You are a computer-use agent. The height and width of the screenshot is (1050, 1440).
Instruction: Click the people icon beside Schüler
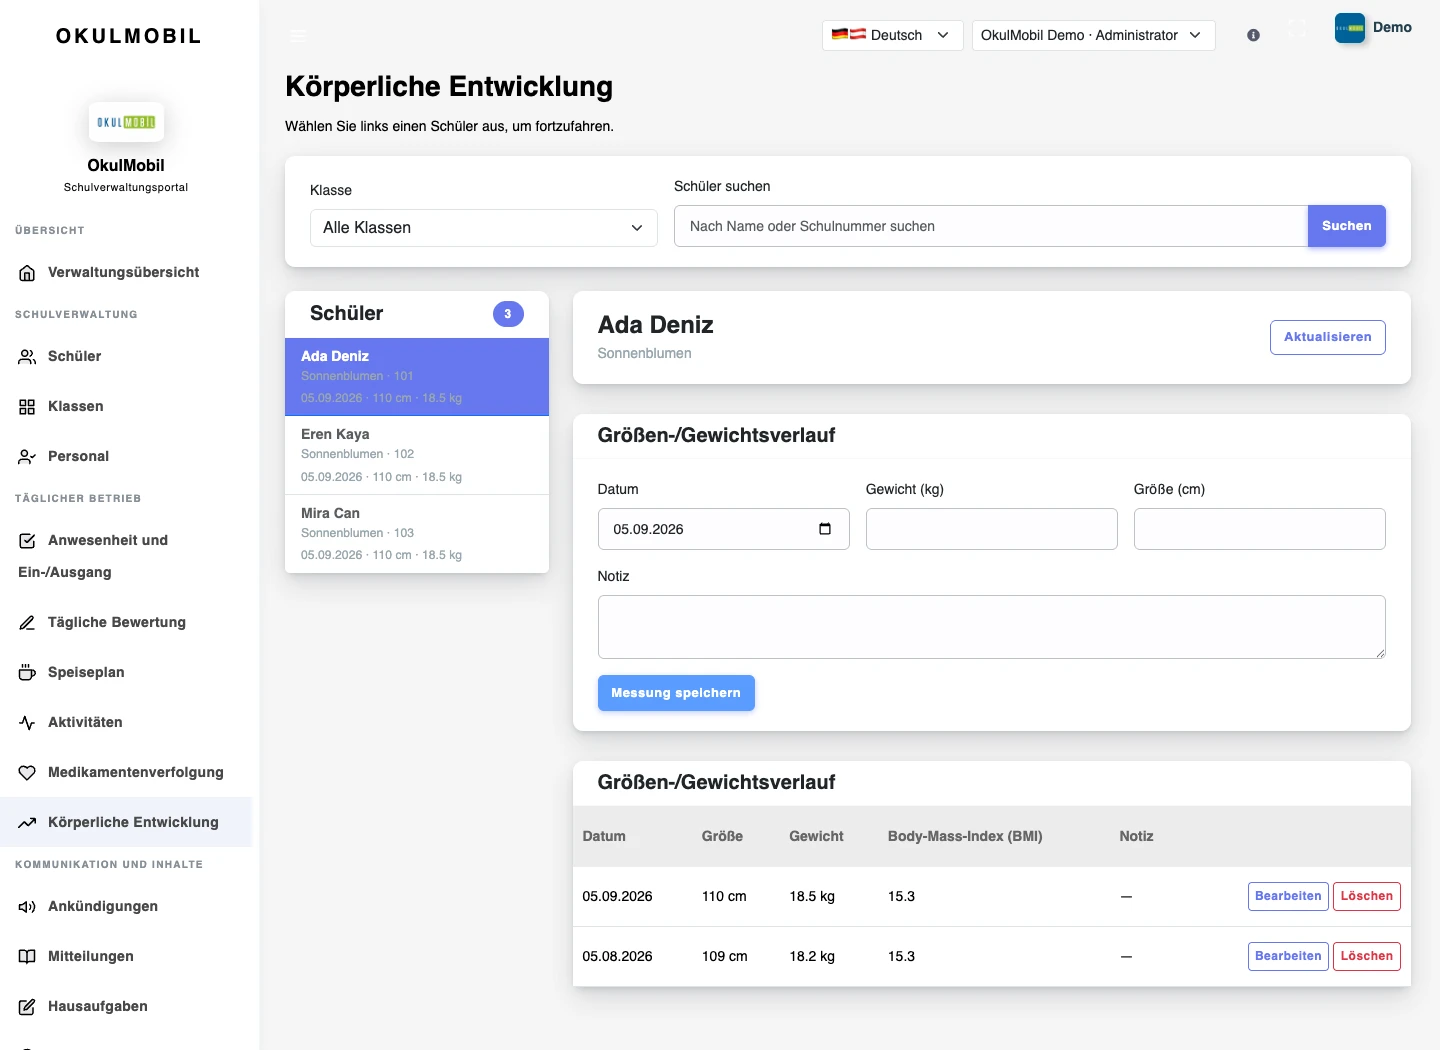27,357
